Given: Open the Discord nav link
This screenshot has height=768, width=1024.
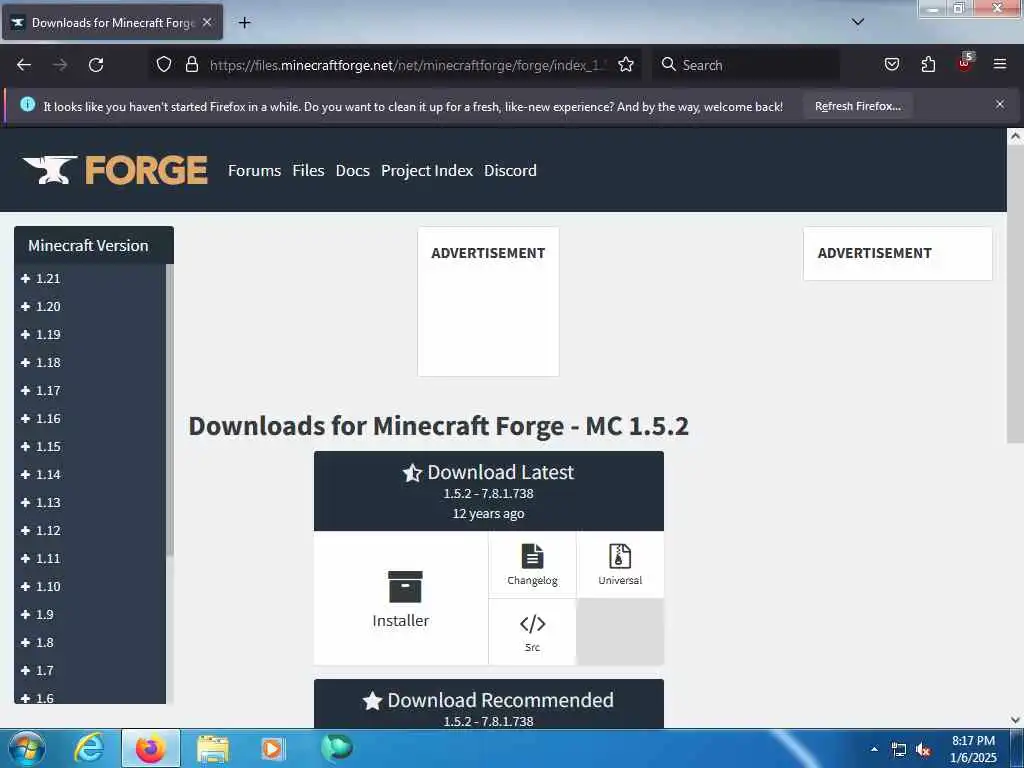Looking at the screenshot, I should 510,170.
